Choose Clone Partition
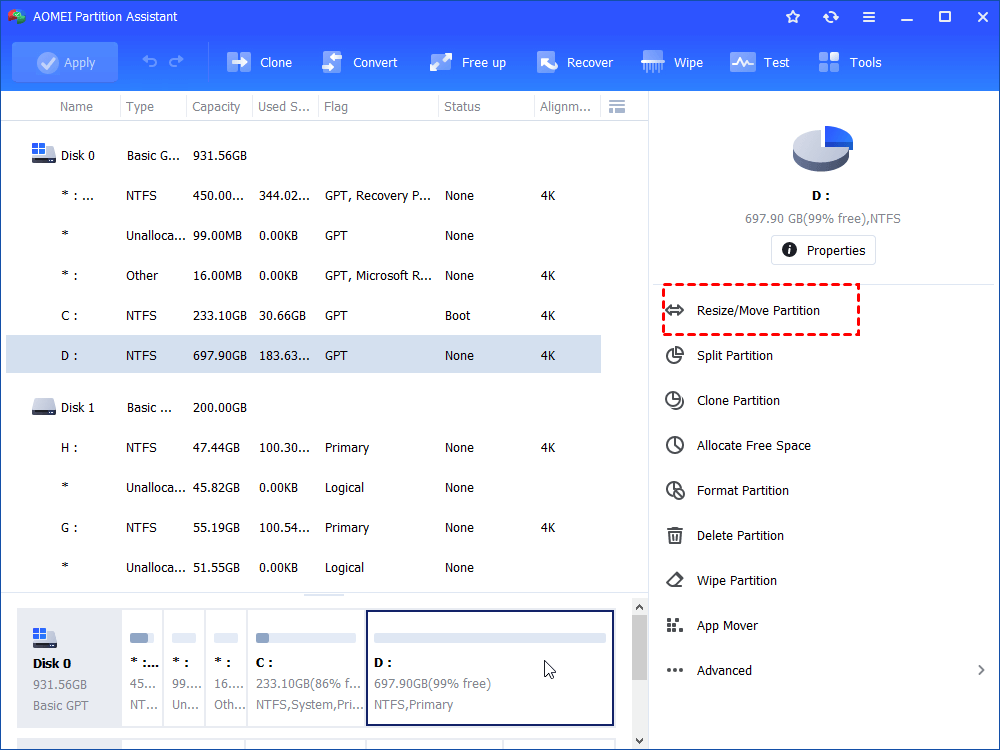This screenshot has height=750, width=1000. click(738, 401)
